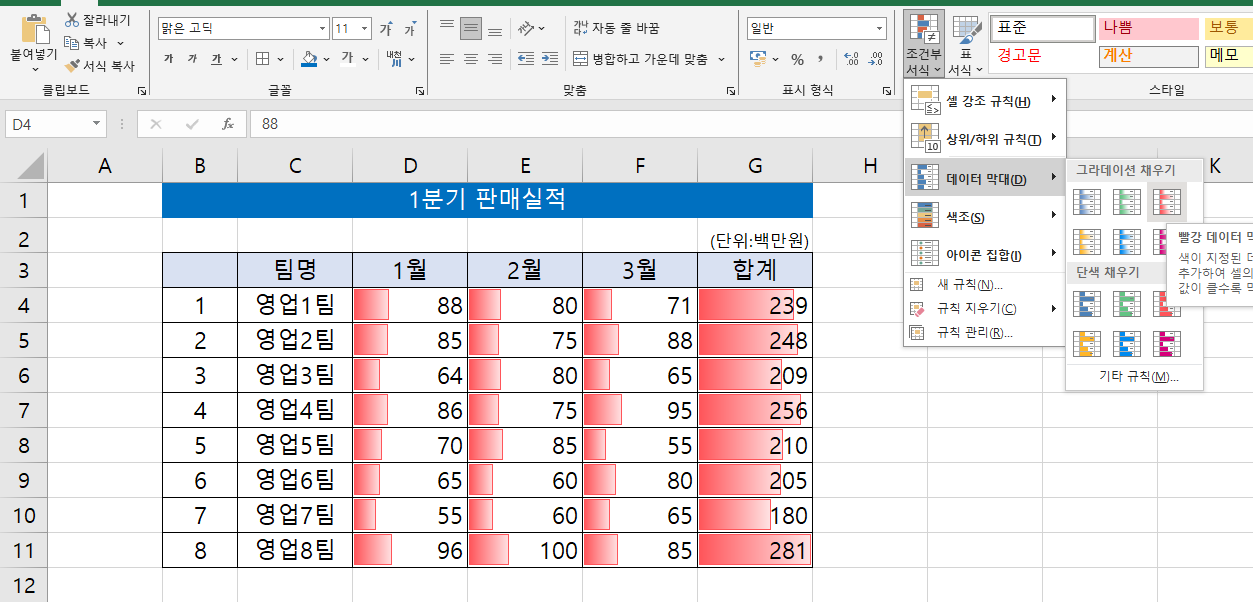This screenshot has width=1253, height=602.
Task: Apply blue gradient data bar
Action: pyautogui.click(x=1087, y=203)
